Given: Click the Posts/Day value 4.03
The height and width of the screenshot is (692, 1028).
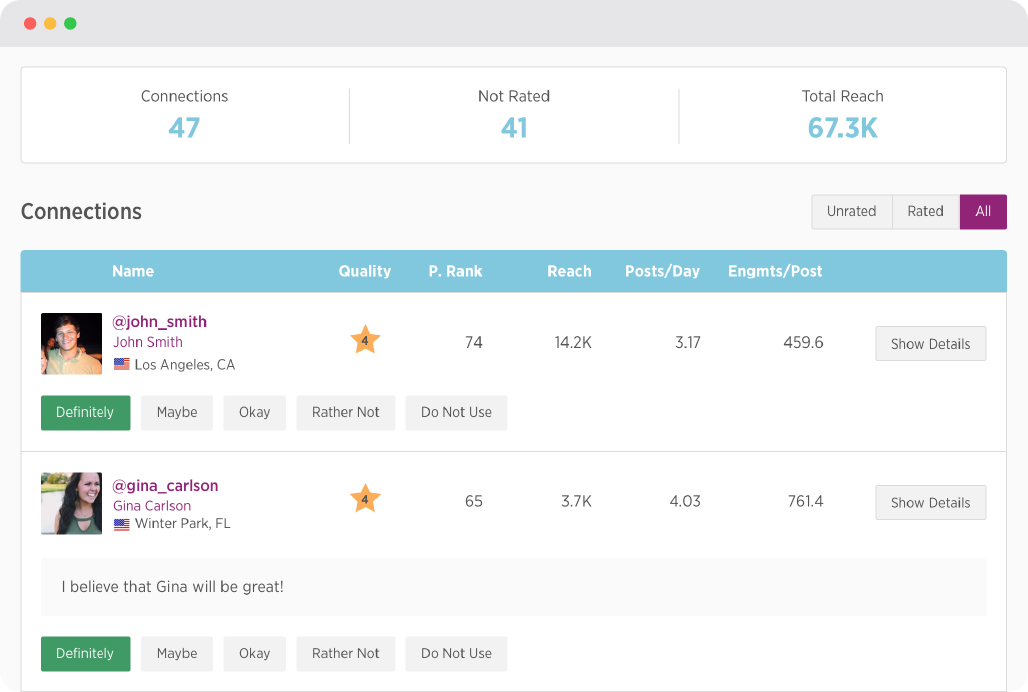Looking at the screenshot, I should tap(685, 501).
